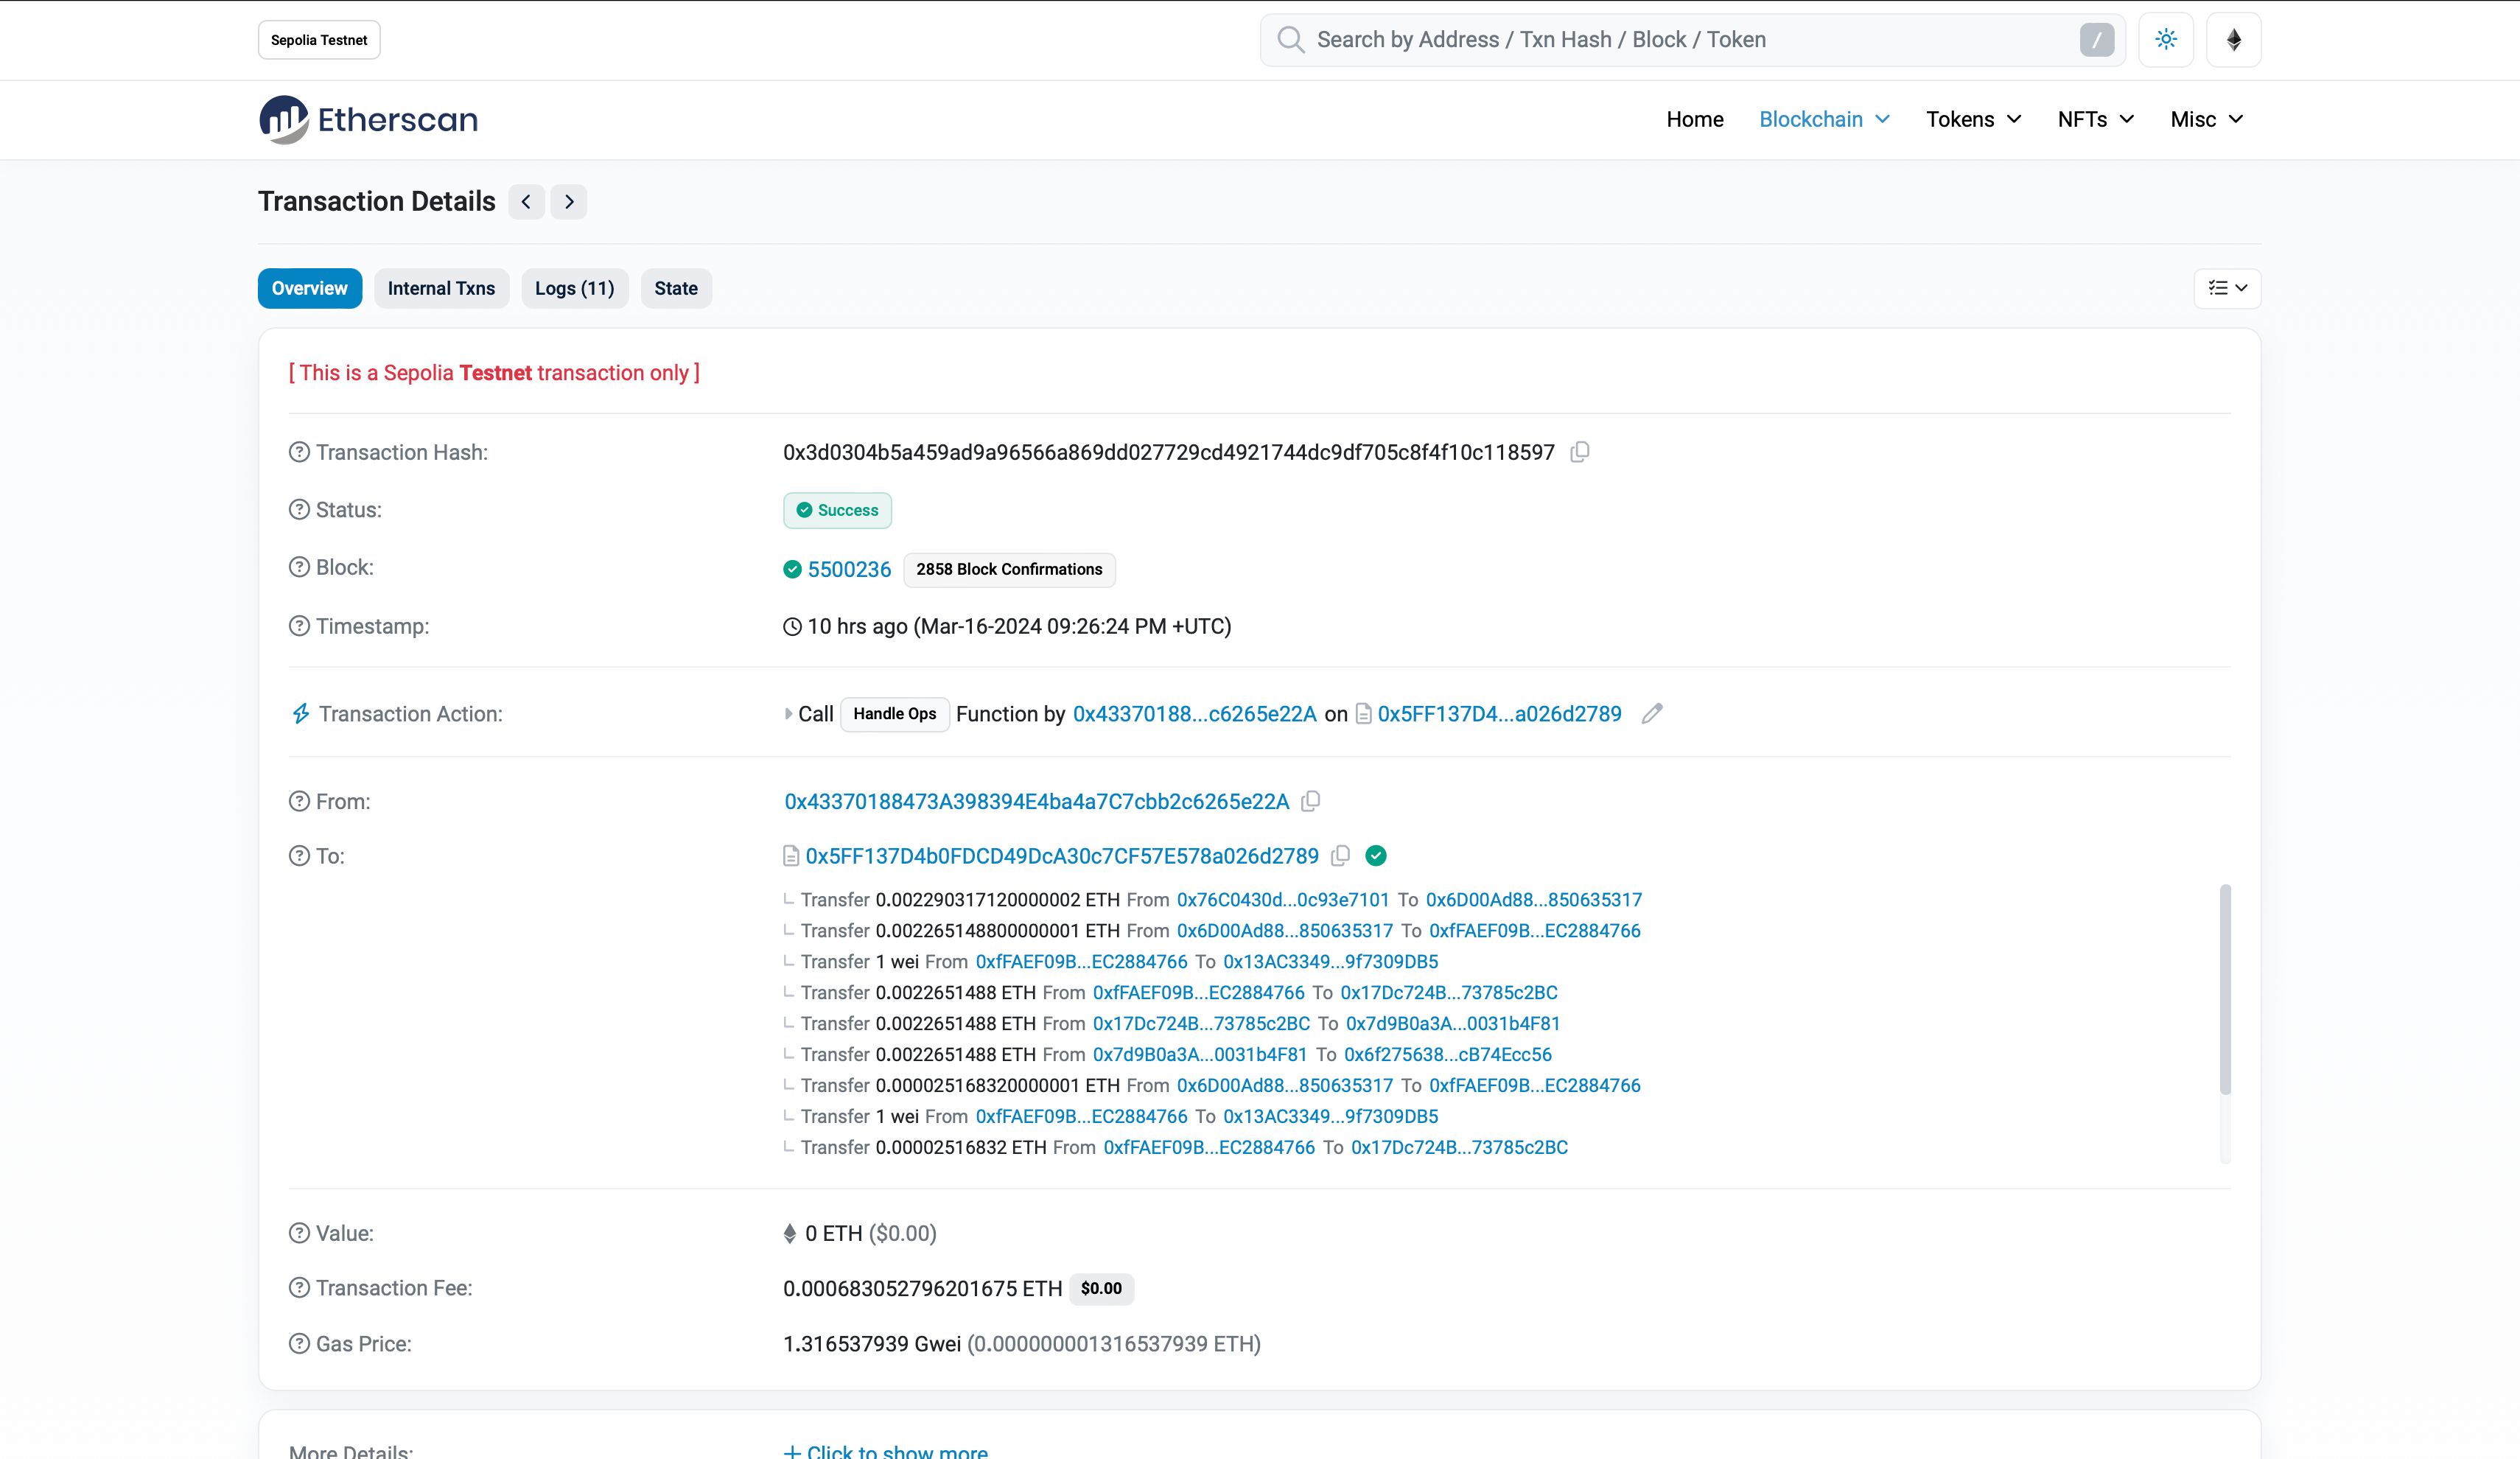The height and width of the screenshot is (1459, 2520).
Task: Click the list view options expander
Action: click(2230, 288)
